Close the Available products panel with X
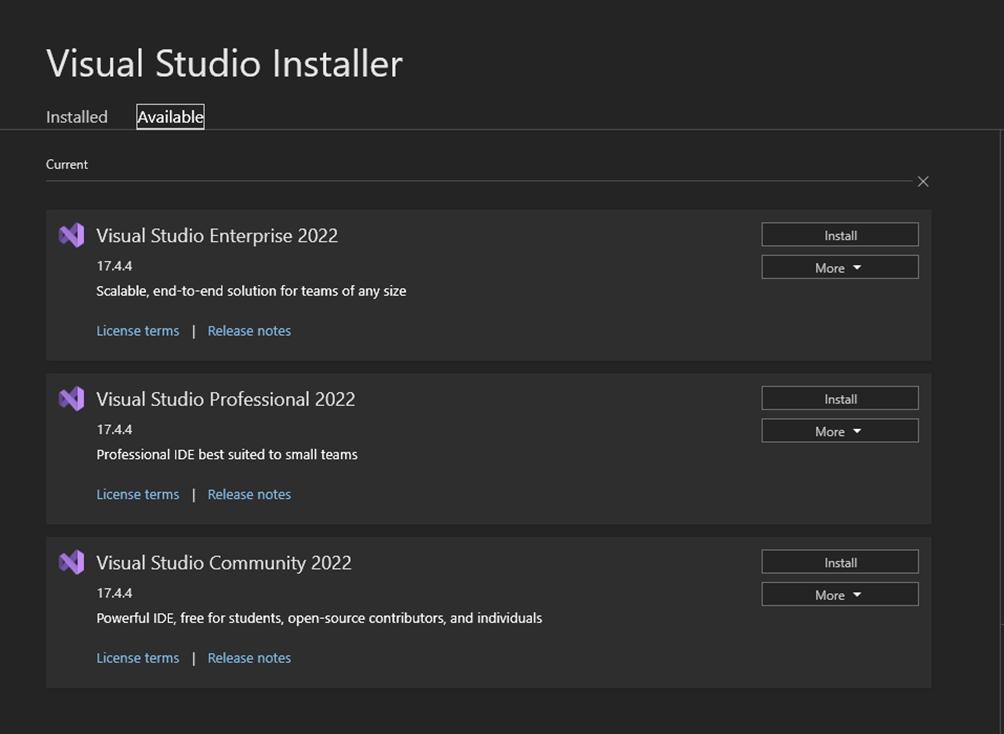Screen dimensions: 1004x734 click(x=923, y=182)
